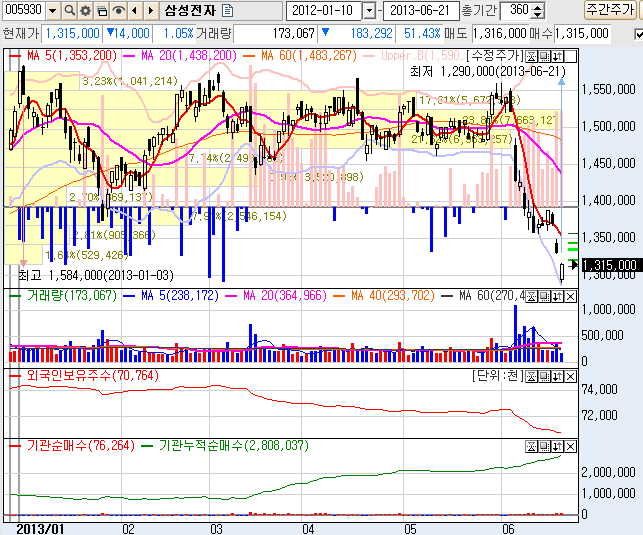Click the up-down arrows icon in the 외국인보유주수 panel
Screen dimensions: 643x535
[558, 376]
